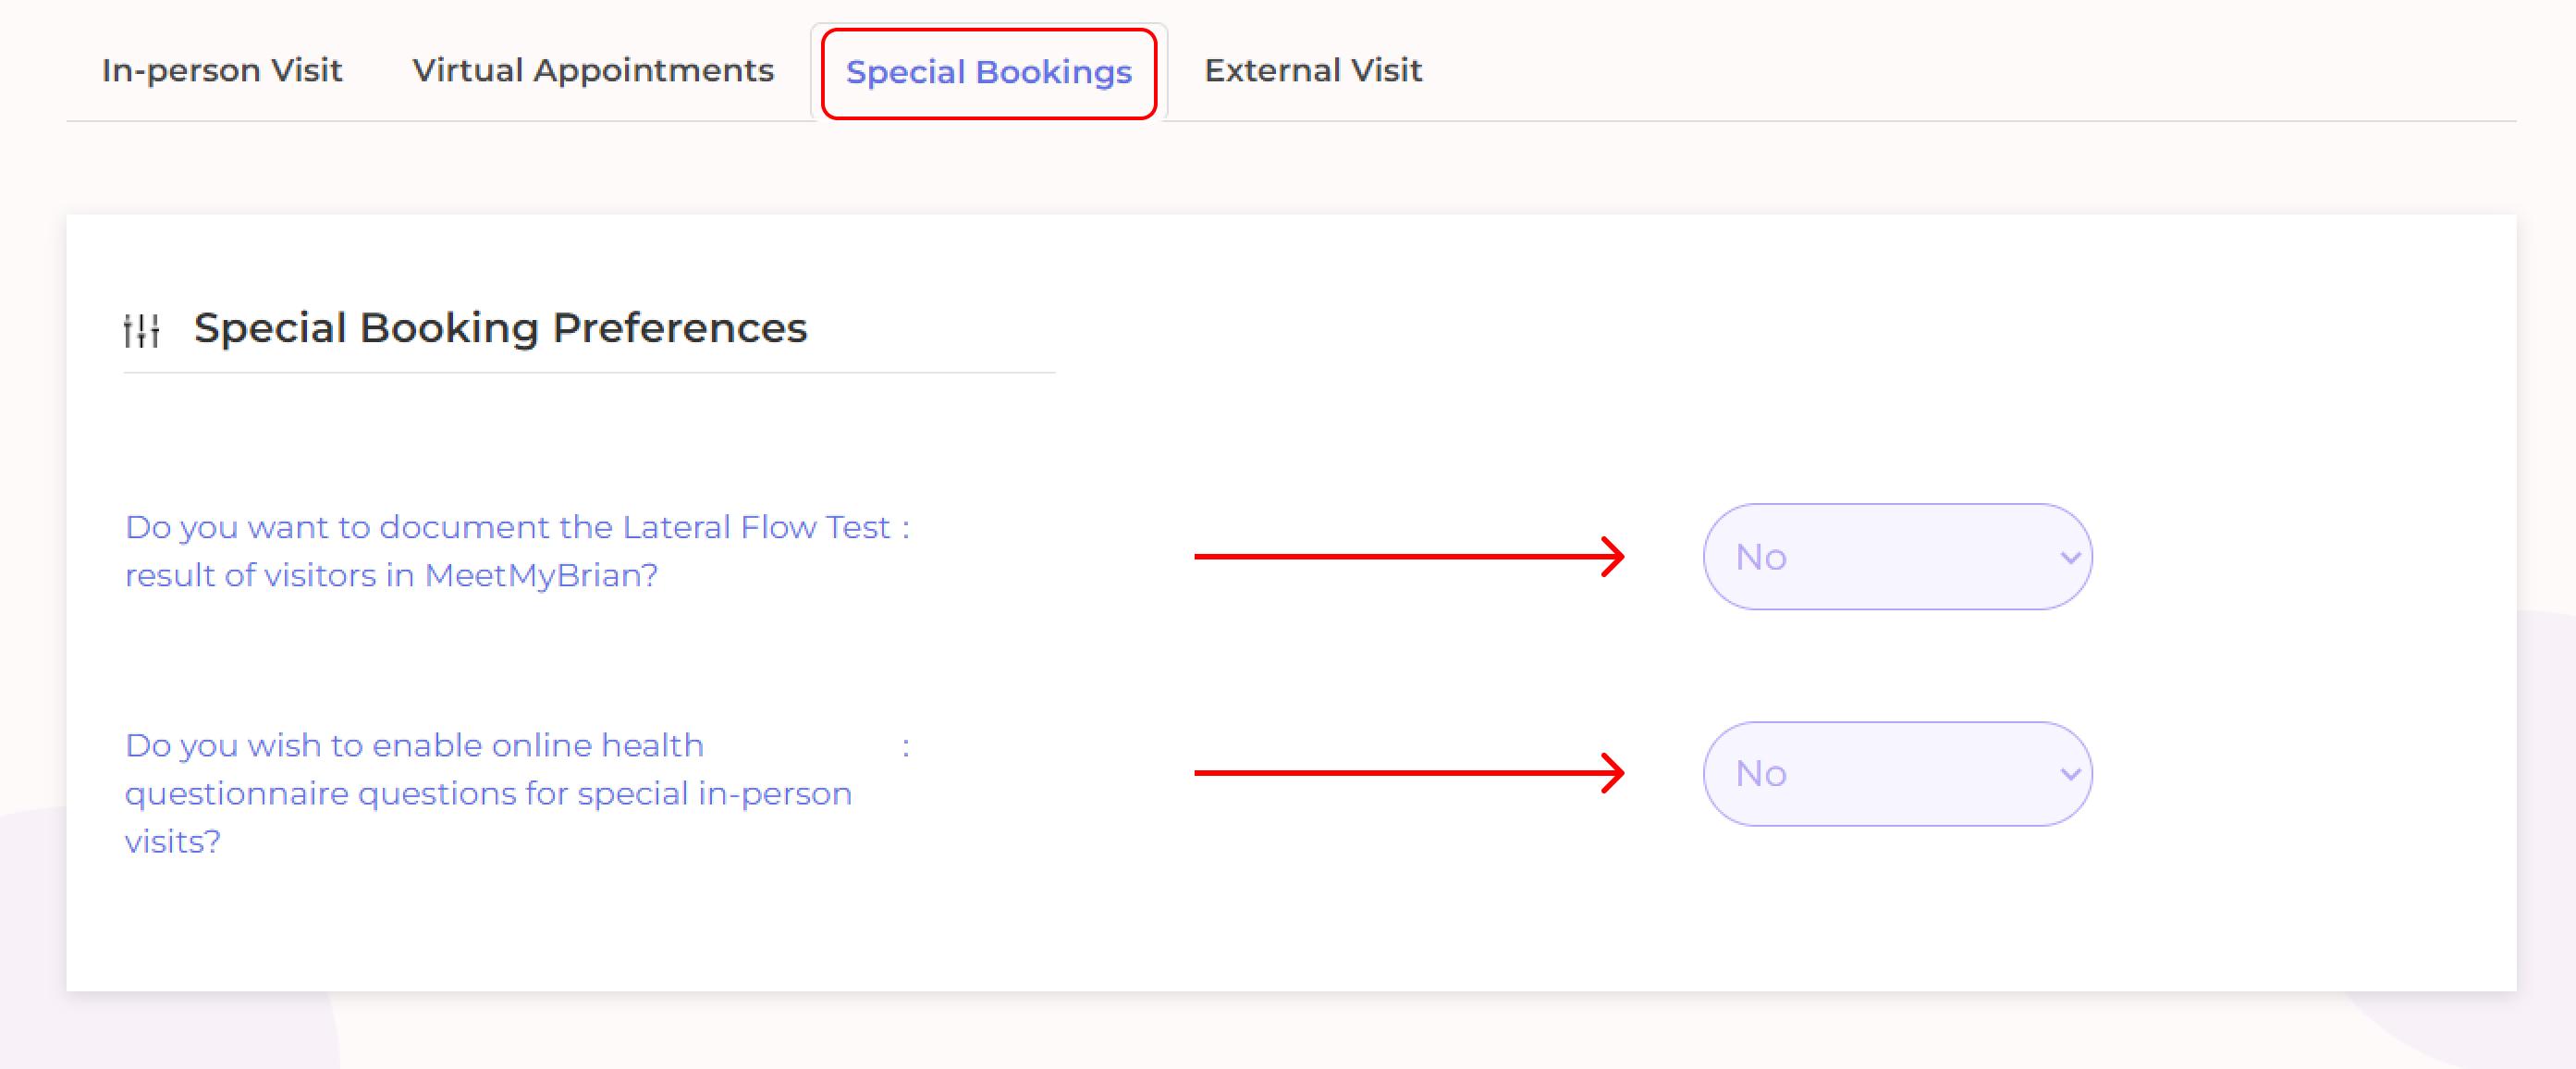Screen dimensions: 2576x1069
Task: Click the chevron arrow of the questionnaire dropdown
Action: 2070,774
